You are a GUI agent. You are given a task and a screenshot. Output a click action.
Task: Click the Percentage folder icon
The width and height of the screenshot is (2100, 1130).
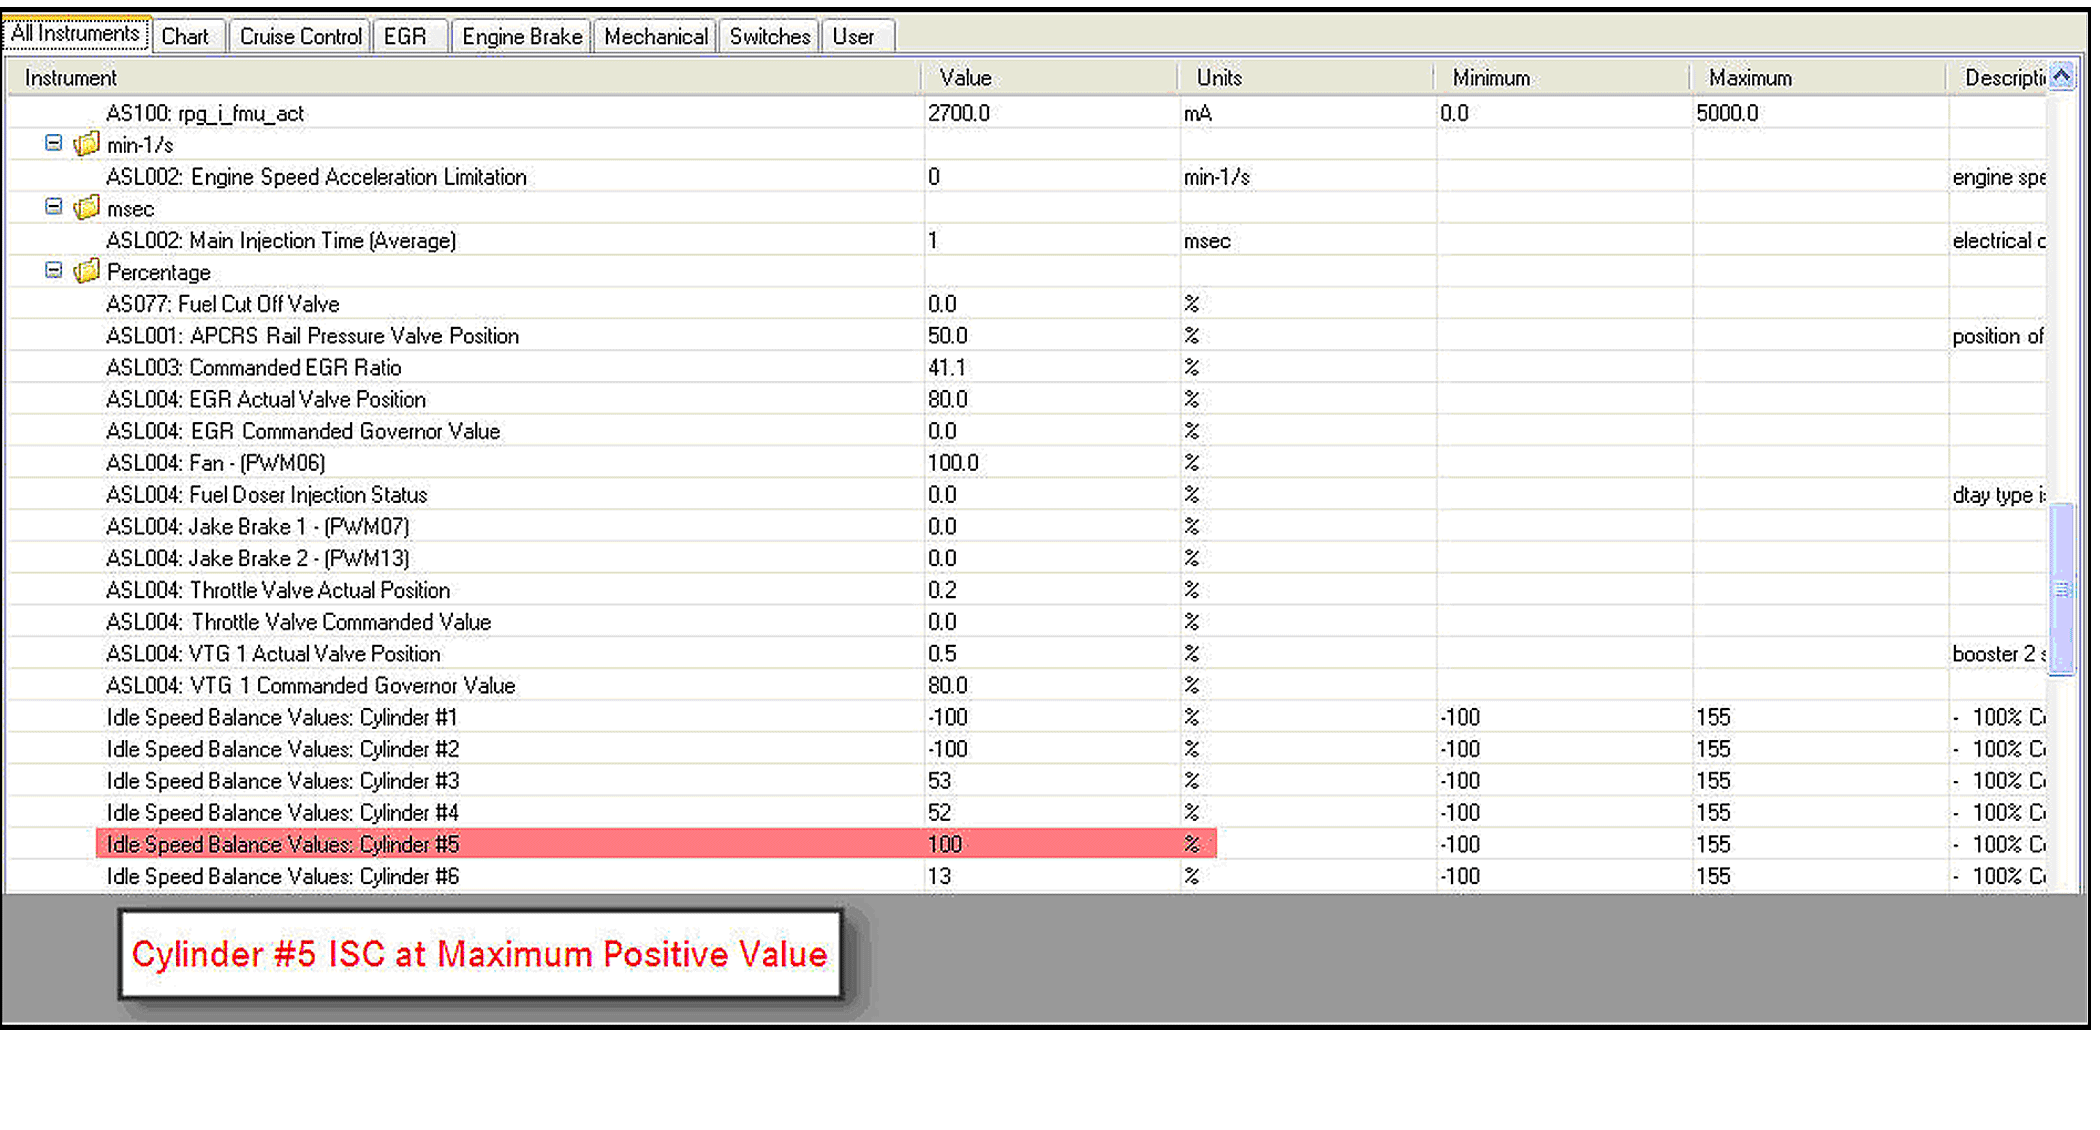[87, 271]
